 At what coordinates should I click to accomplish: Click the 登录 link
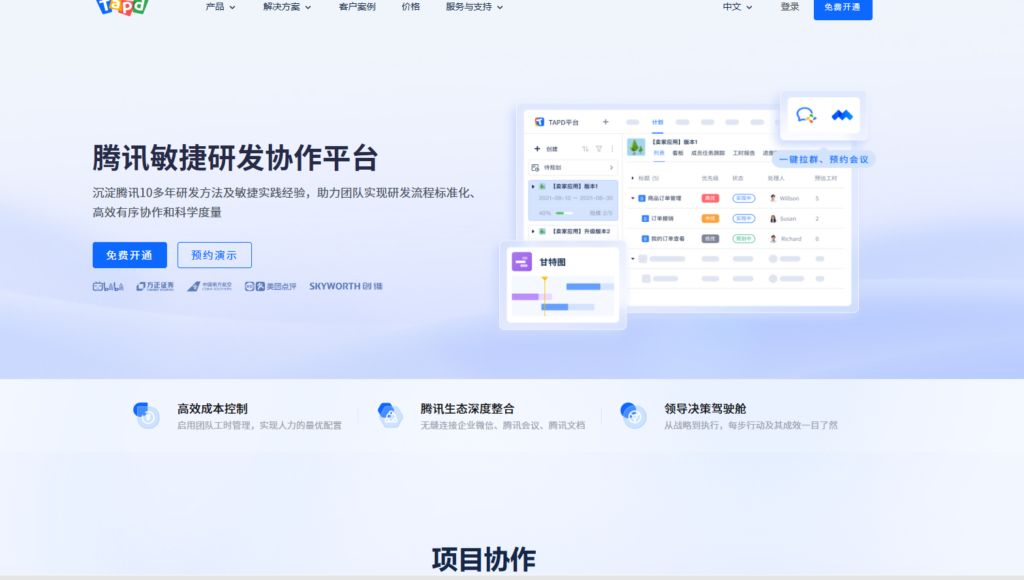coord(789,6)
